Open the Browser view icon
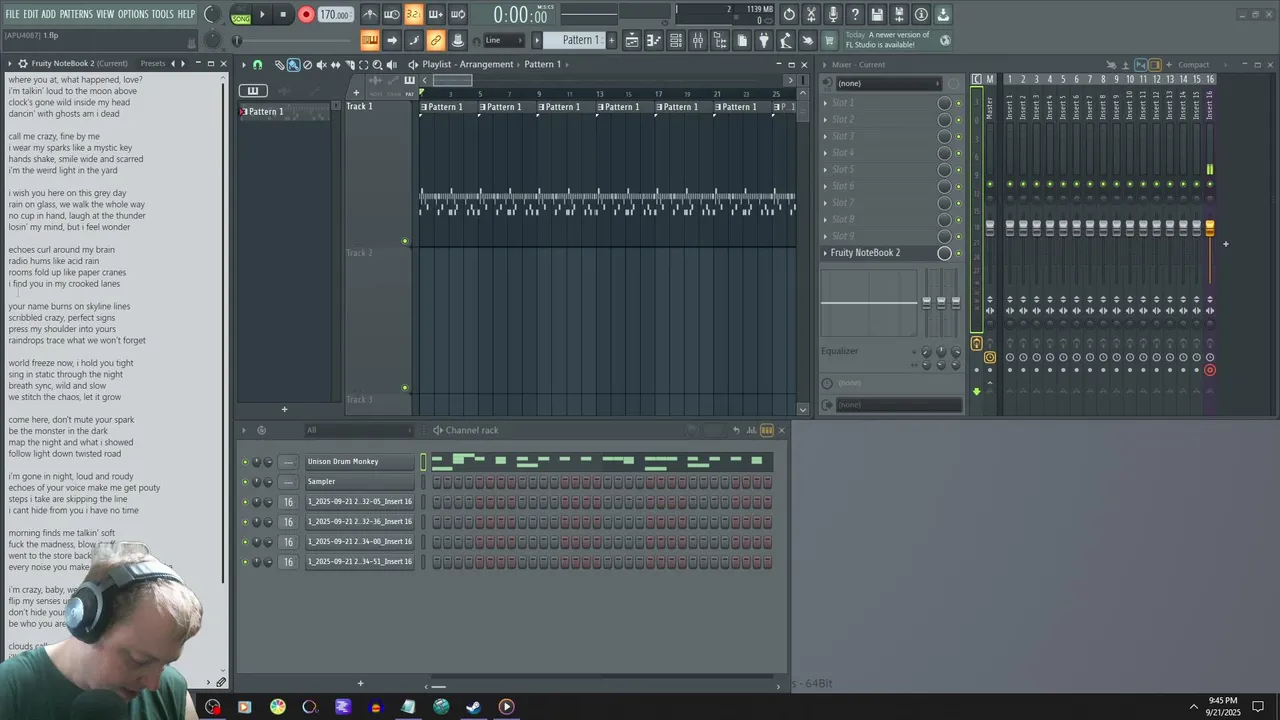Screen dimensions: 1280x720 click(720, 40)
